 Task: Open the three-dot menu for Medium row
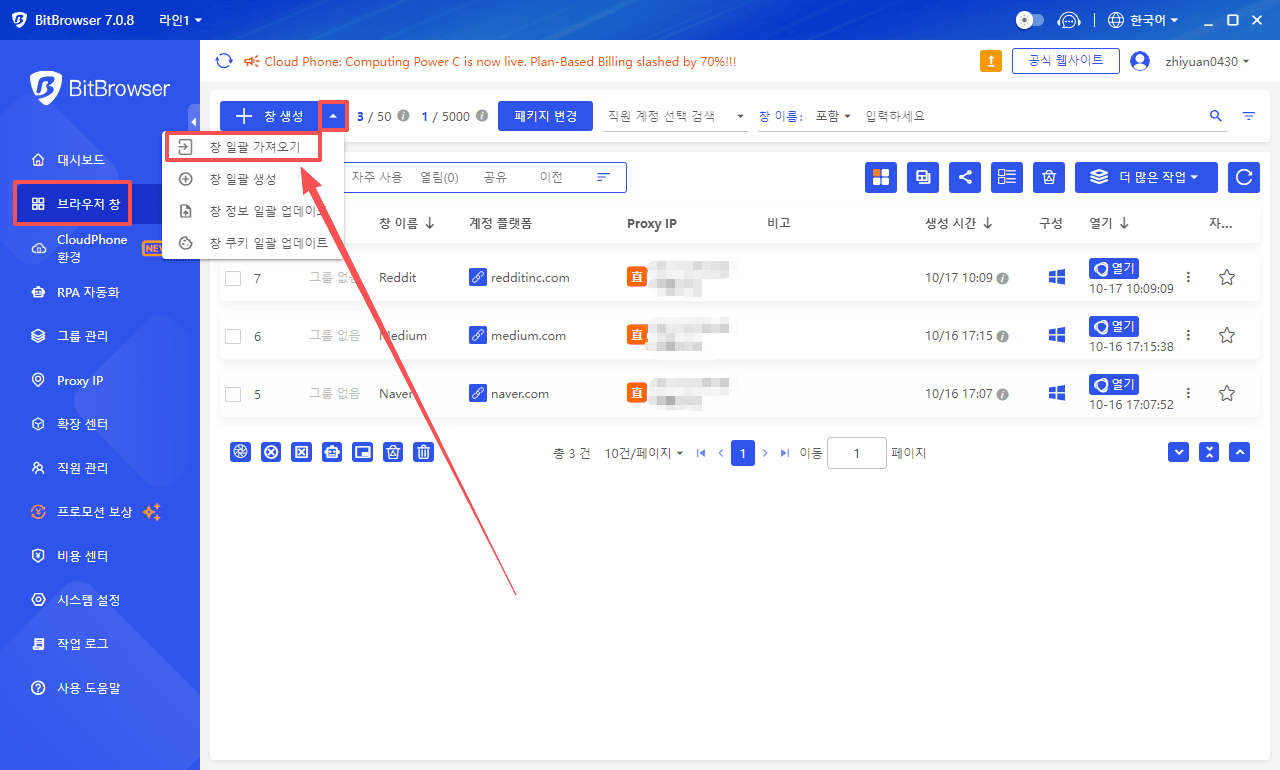pos(1188,336)
